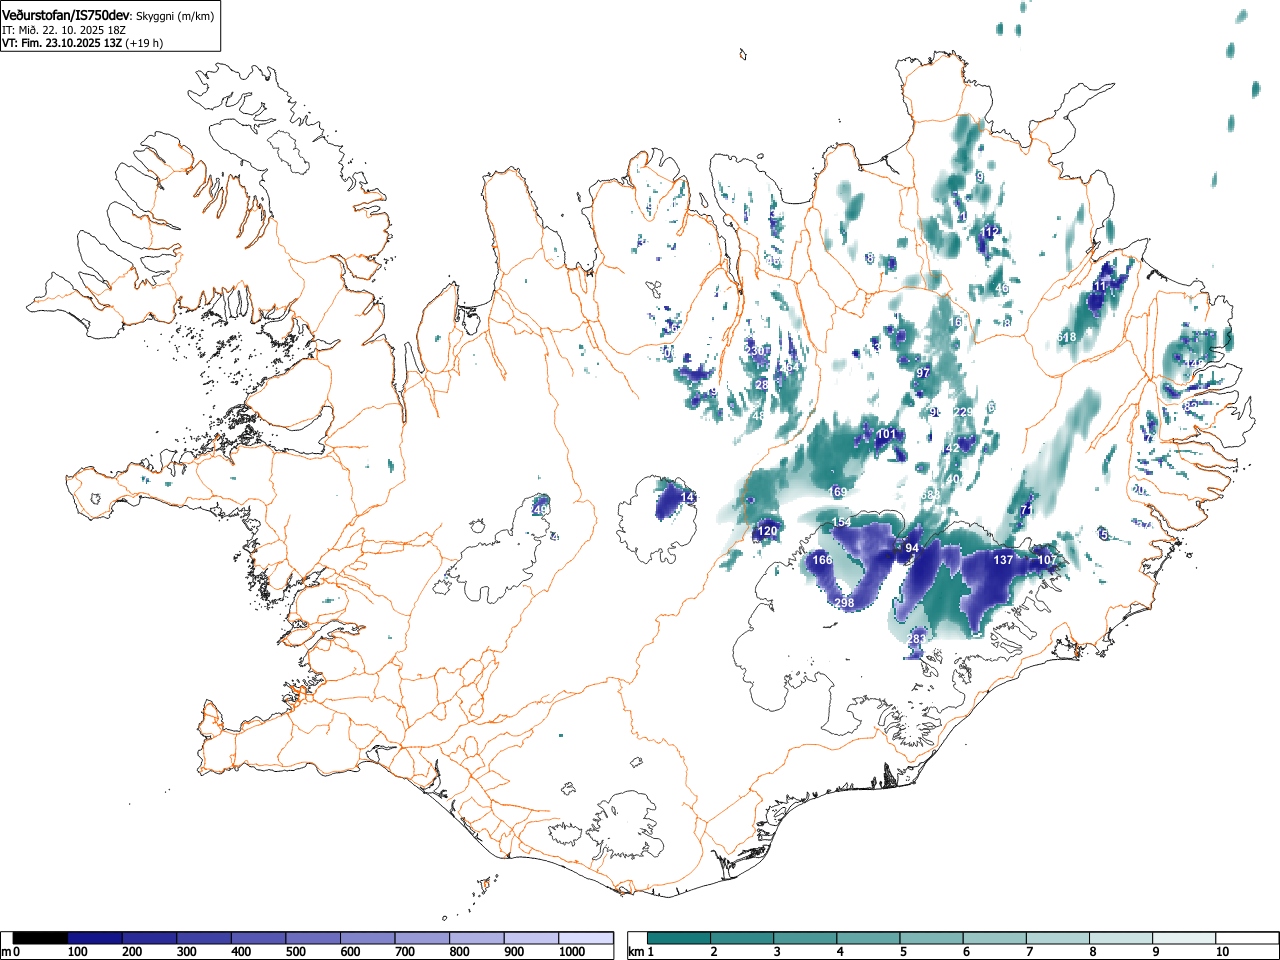Click the visibility value '107' on the map
The width and height of the screenshot is (1280, 960).
1047,560
